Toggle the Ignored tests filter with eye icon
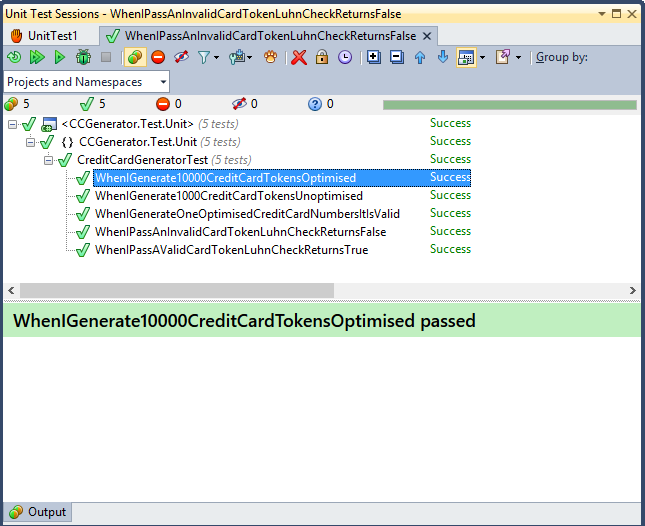This screenshot has width=645, height=526. click(243, 104)
